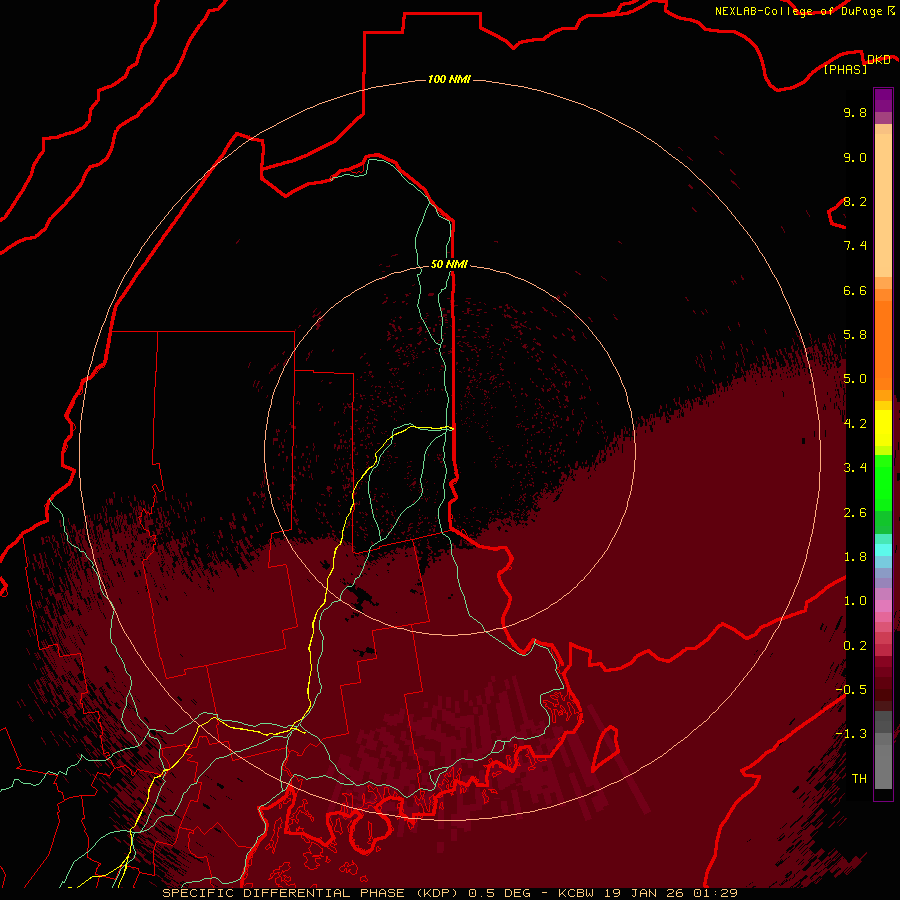Click the 100 NMI range ring label
Screen dimensions: 900x900
click(449, 79)
